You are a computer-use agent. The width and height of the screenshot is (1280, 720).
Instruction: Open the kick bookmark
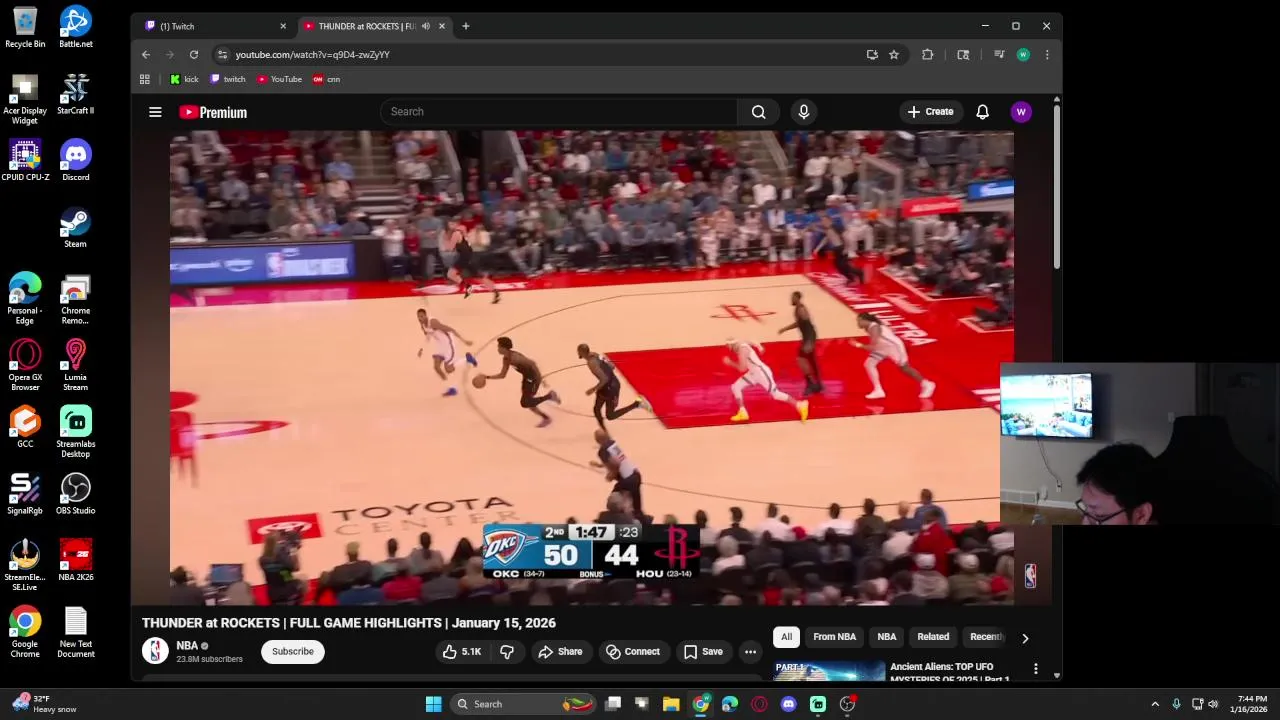184,79
